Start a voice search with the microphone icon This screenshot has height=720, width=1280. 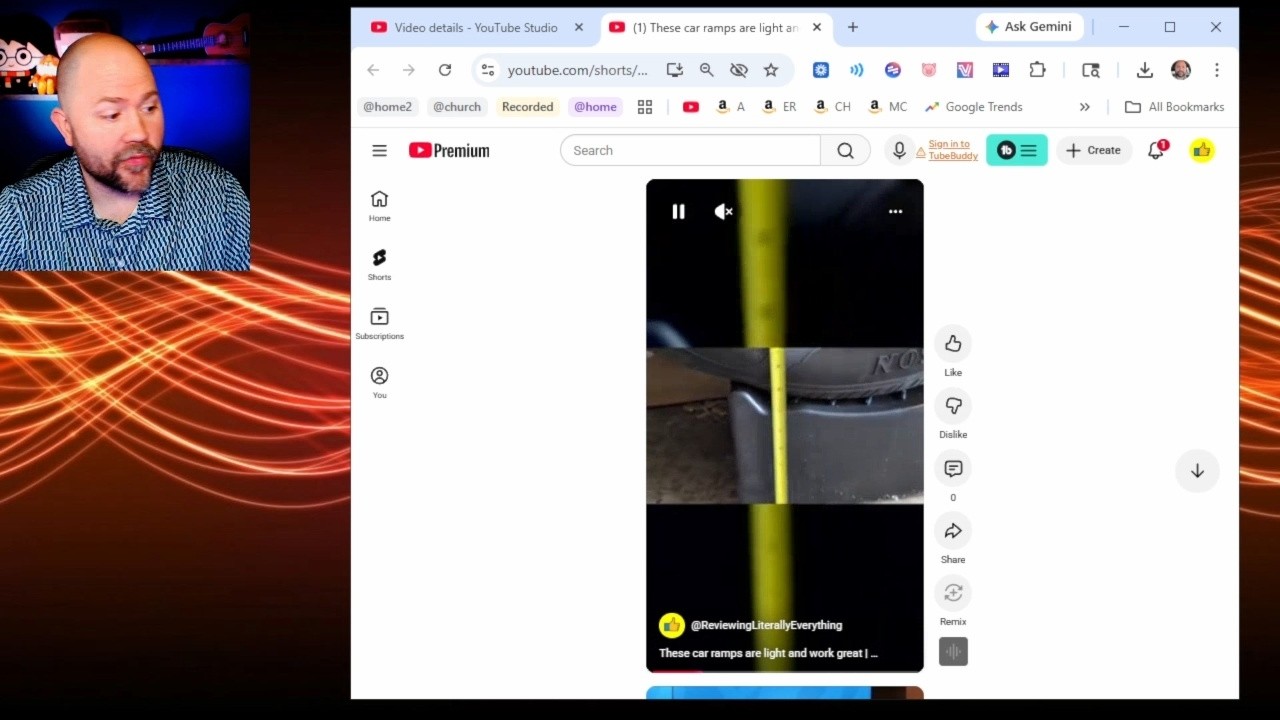898,150
